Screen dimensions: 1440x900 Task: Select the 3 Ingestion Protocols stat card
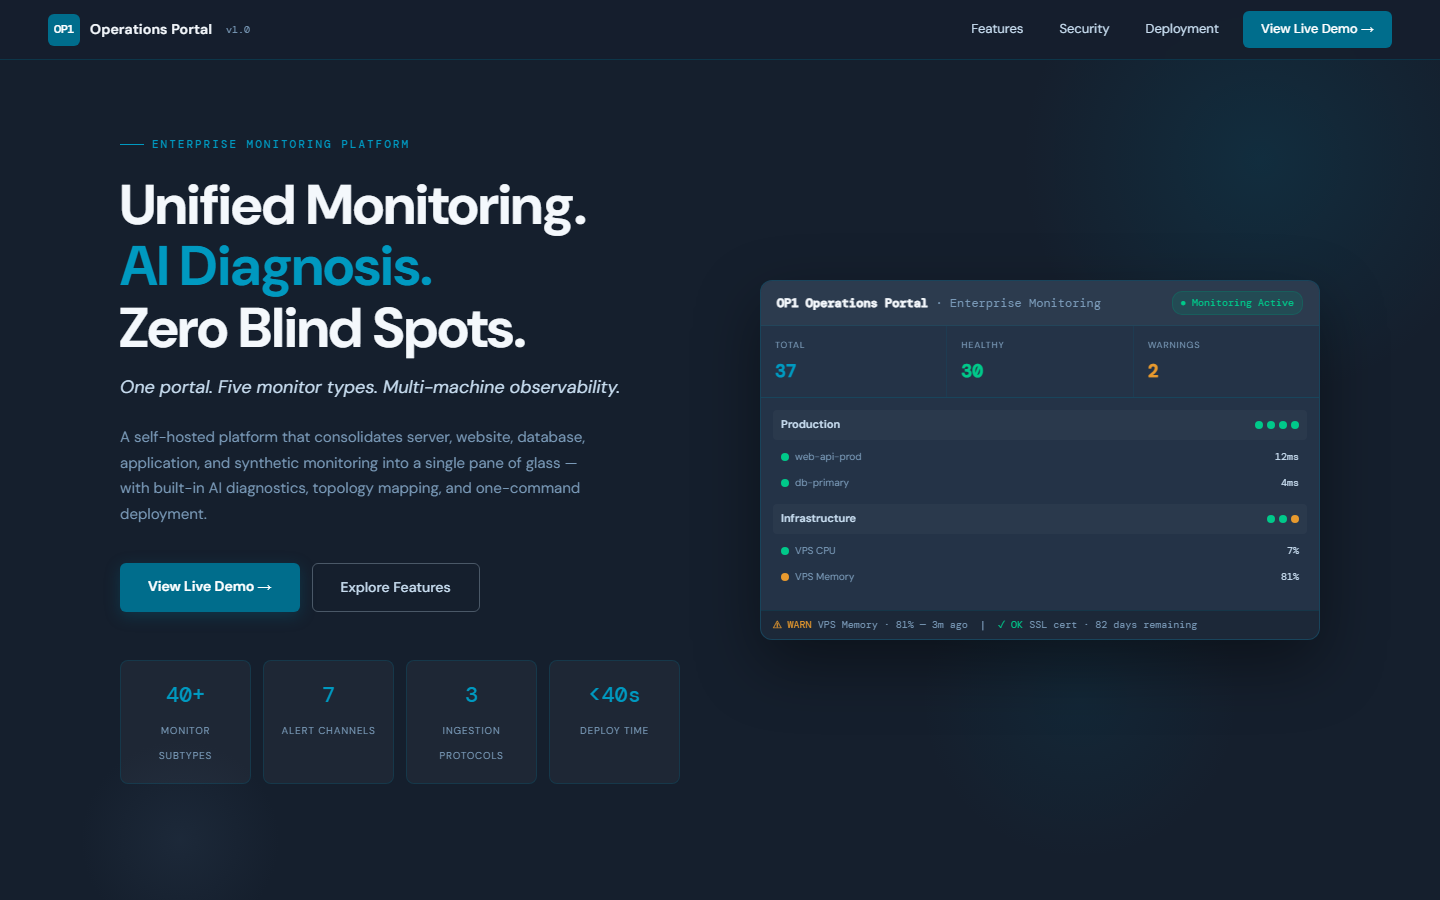471,722
